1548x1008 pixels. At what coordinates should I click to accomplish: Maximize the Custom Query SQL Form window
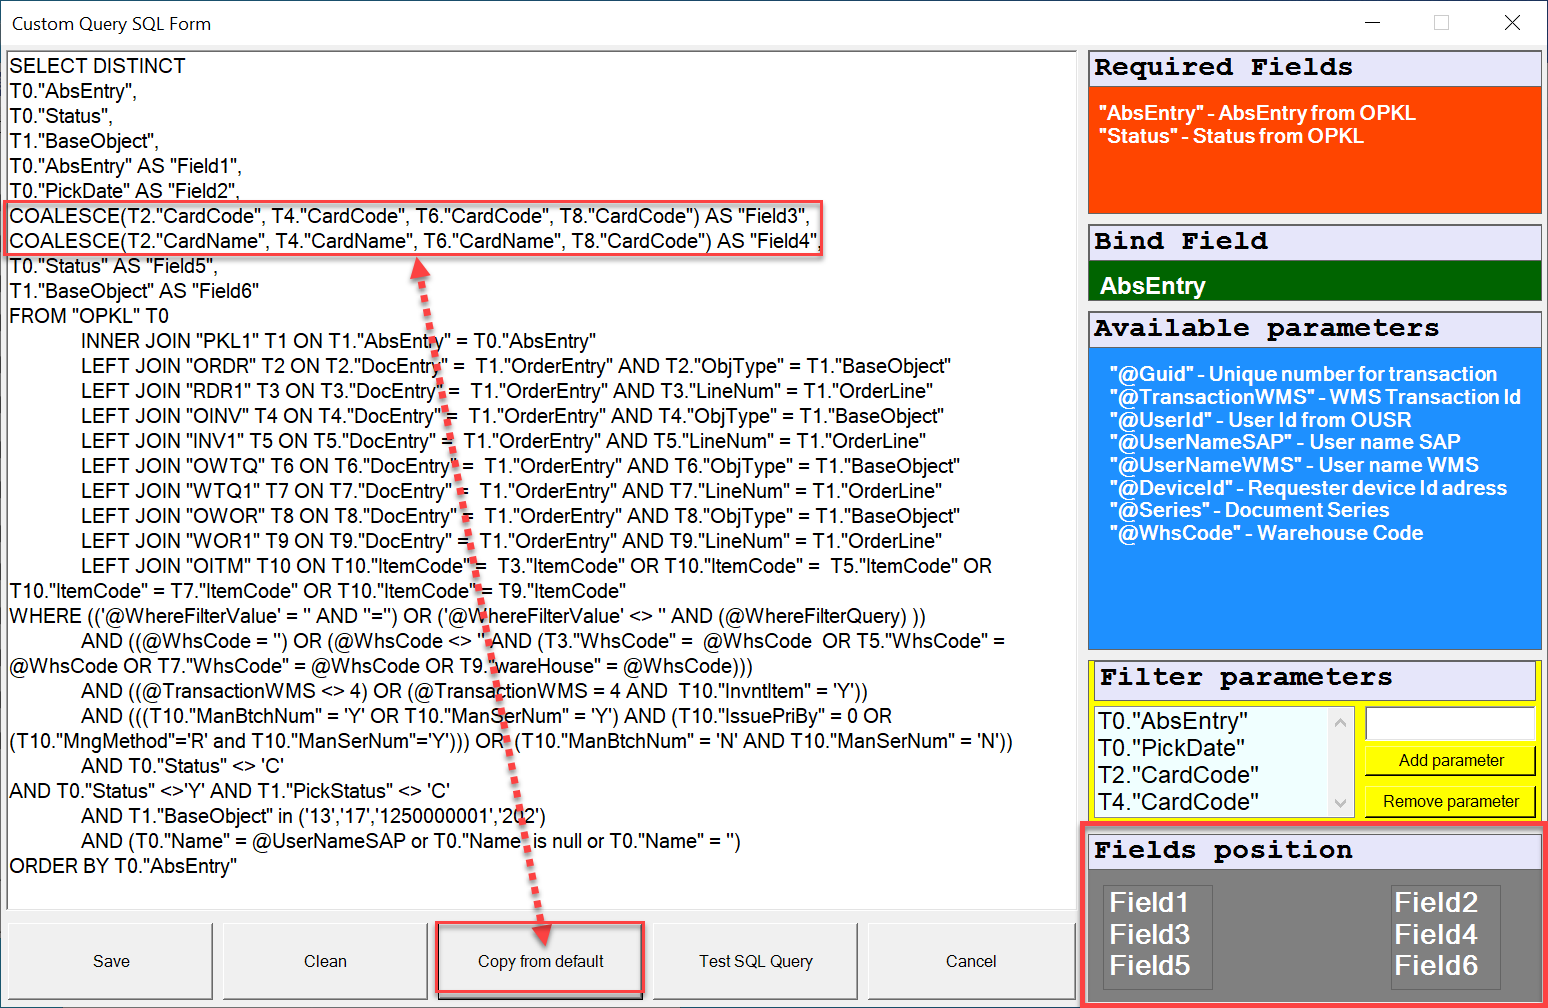pyautogui.click(x=1441, y=23)
